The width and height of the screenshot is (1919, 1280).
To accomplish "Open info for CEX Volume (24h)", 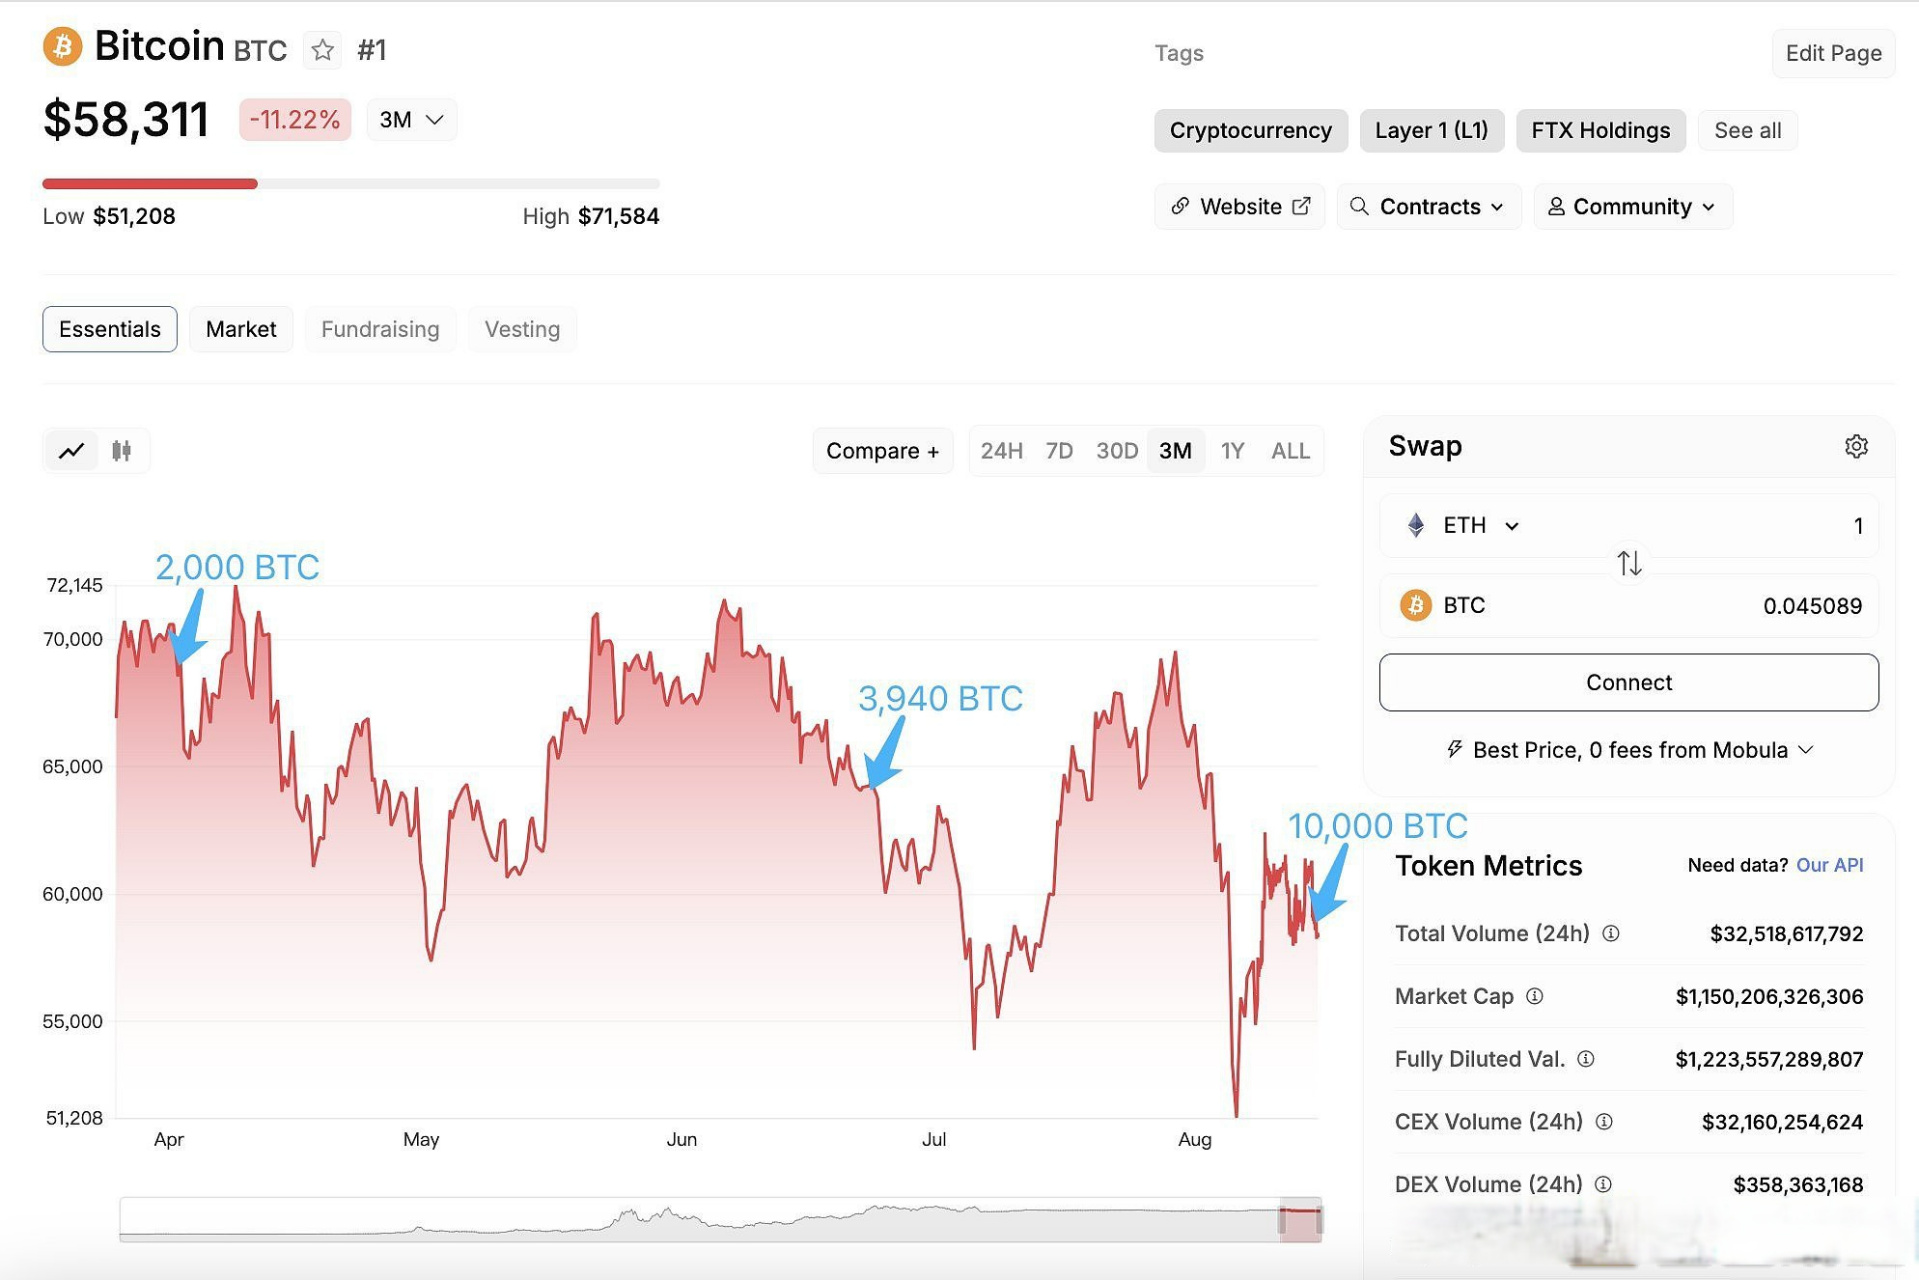I will (x=1604, y=1122).
